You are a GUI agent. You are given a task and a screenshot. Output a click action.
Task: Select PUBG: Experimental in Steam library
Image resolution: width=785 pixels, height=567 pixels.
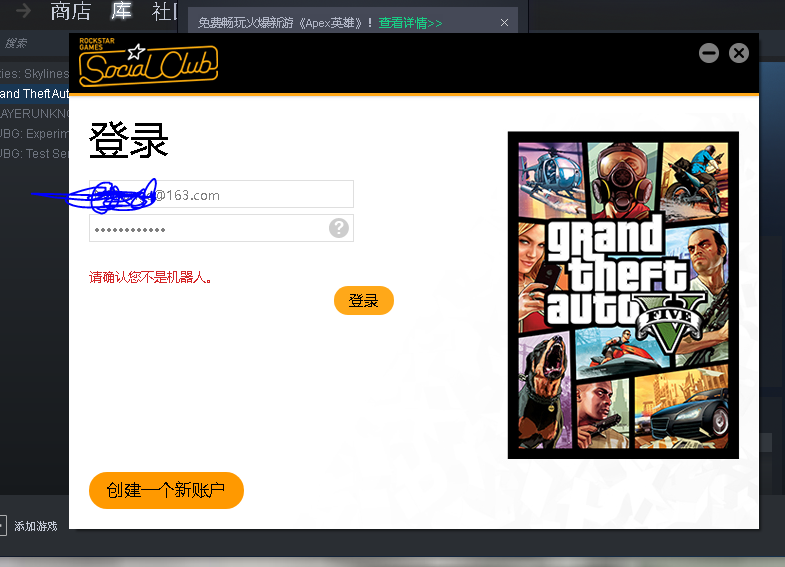click(x=35, y=134)
